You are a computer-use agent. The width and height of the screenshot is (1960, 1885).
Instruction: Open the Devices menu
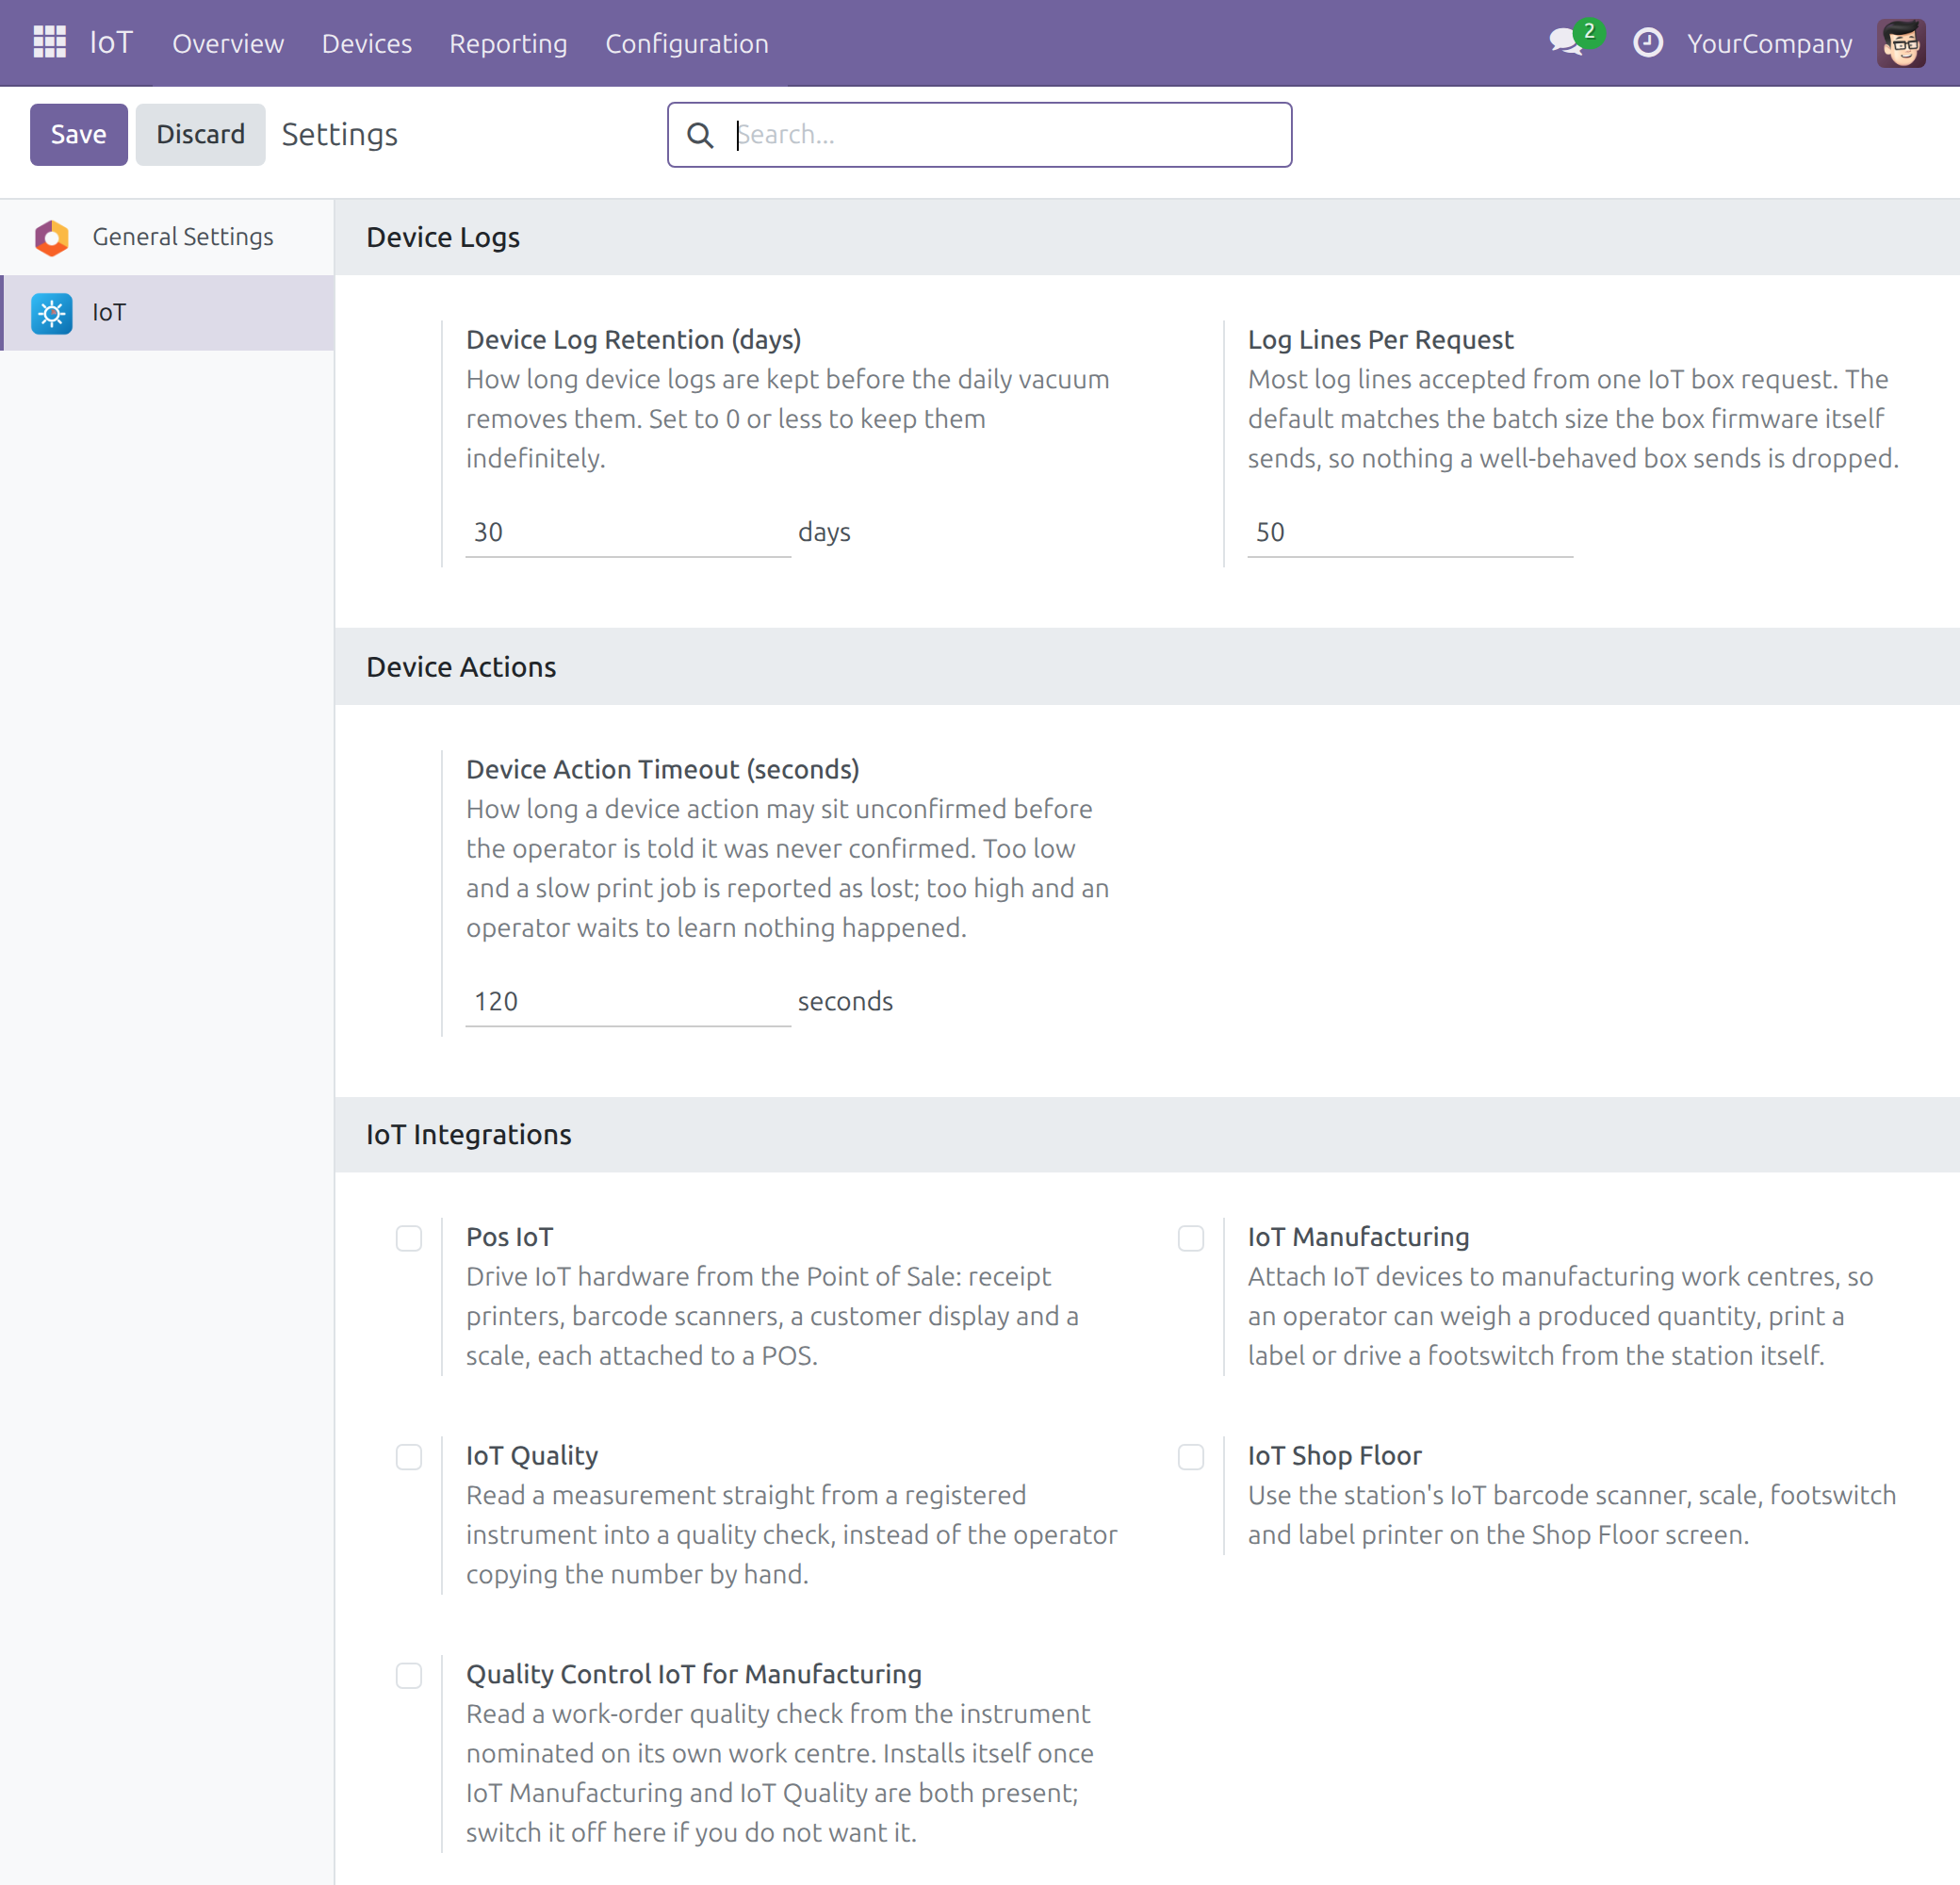point(367,43)
